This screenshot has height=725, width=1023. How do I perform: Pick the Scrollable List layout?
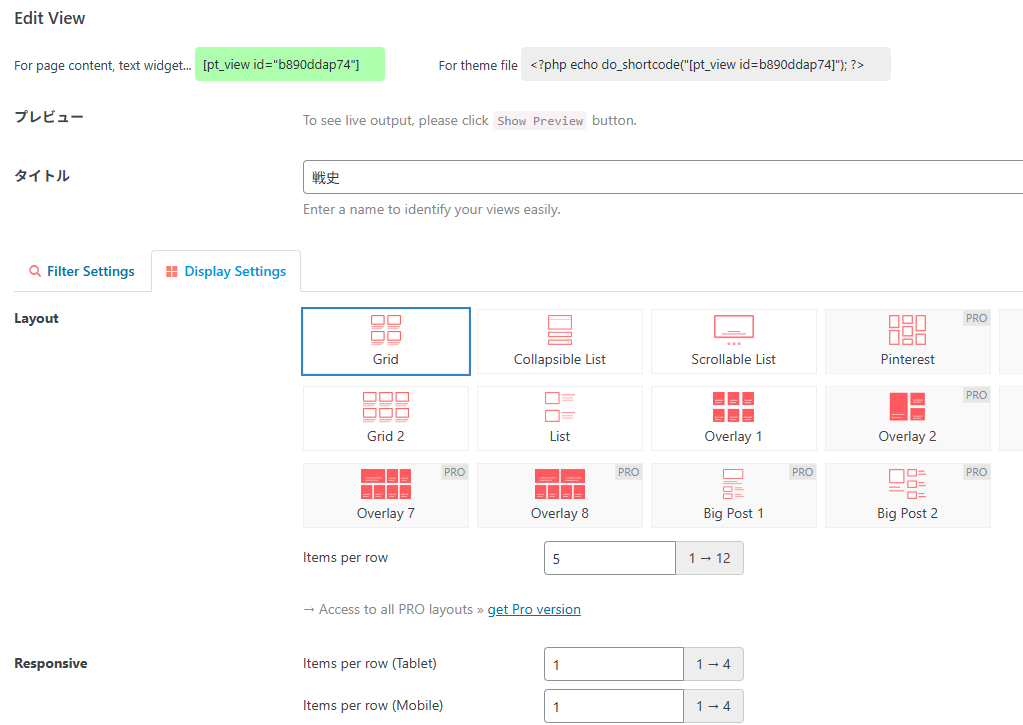click(x=734, y=341)
